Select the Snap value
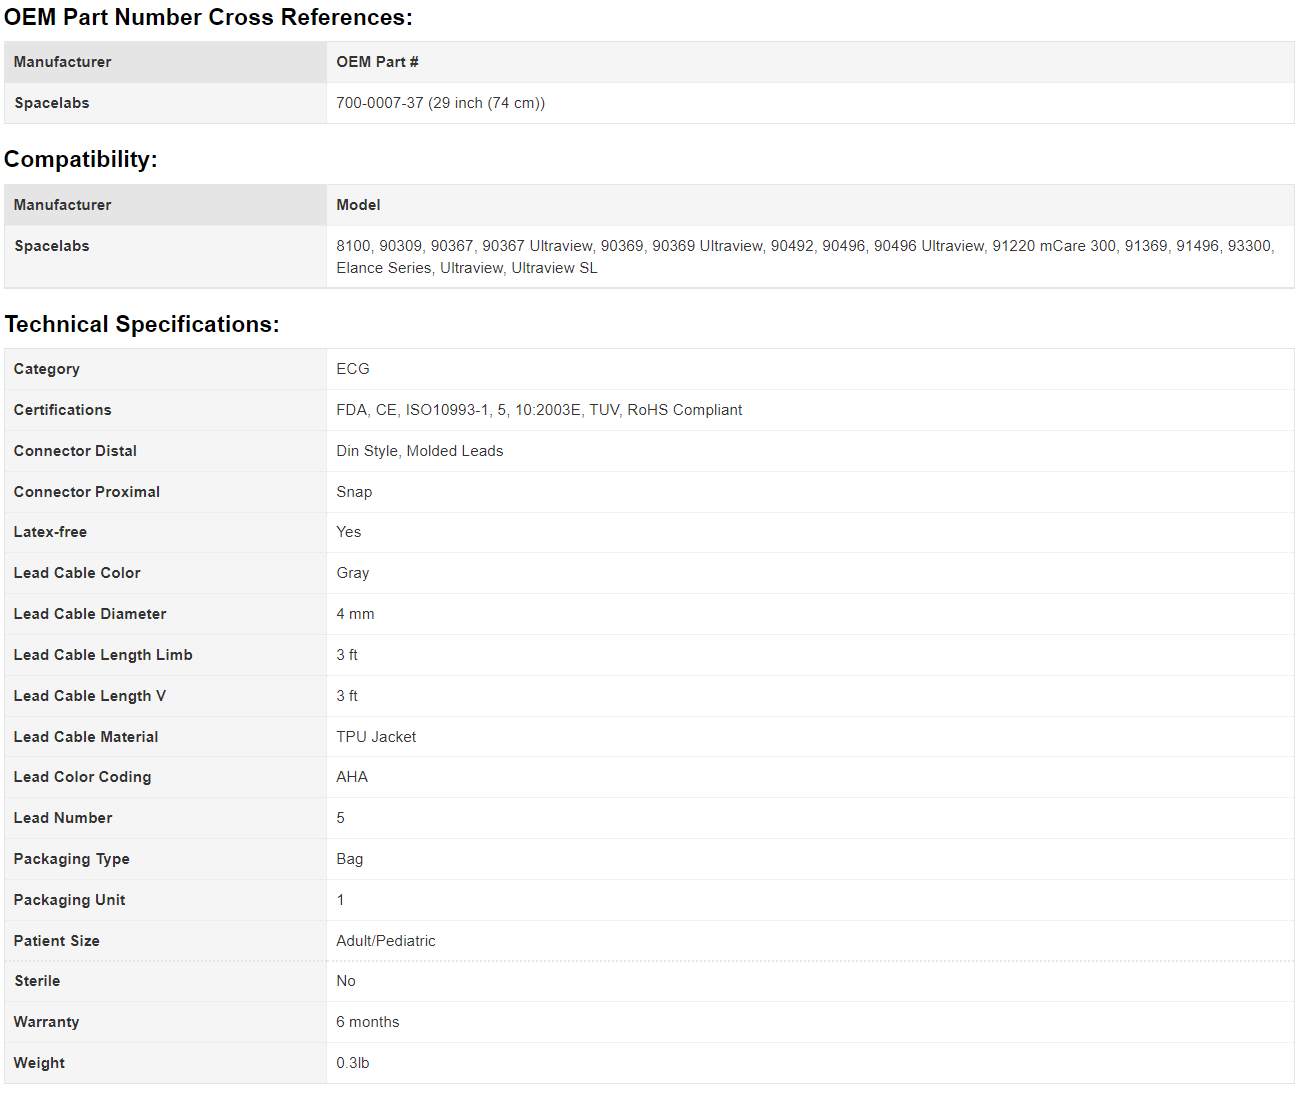 click(354, 492)
